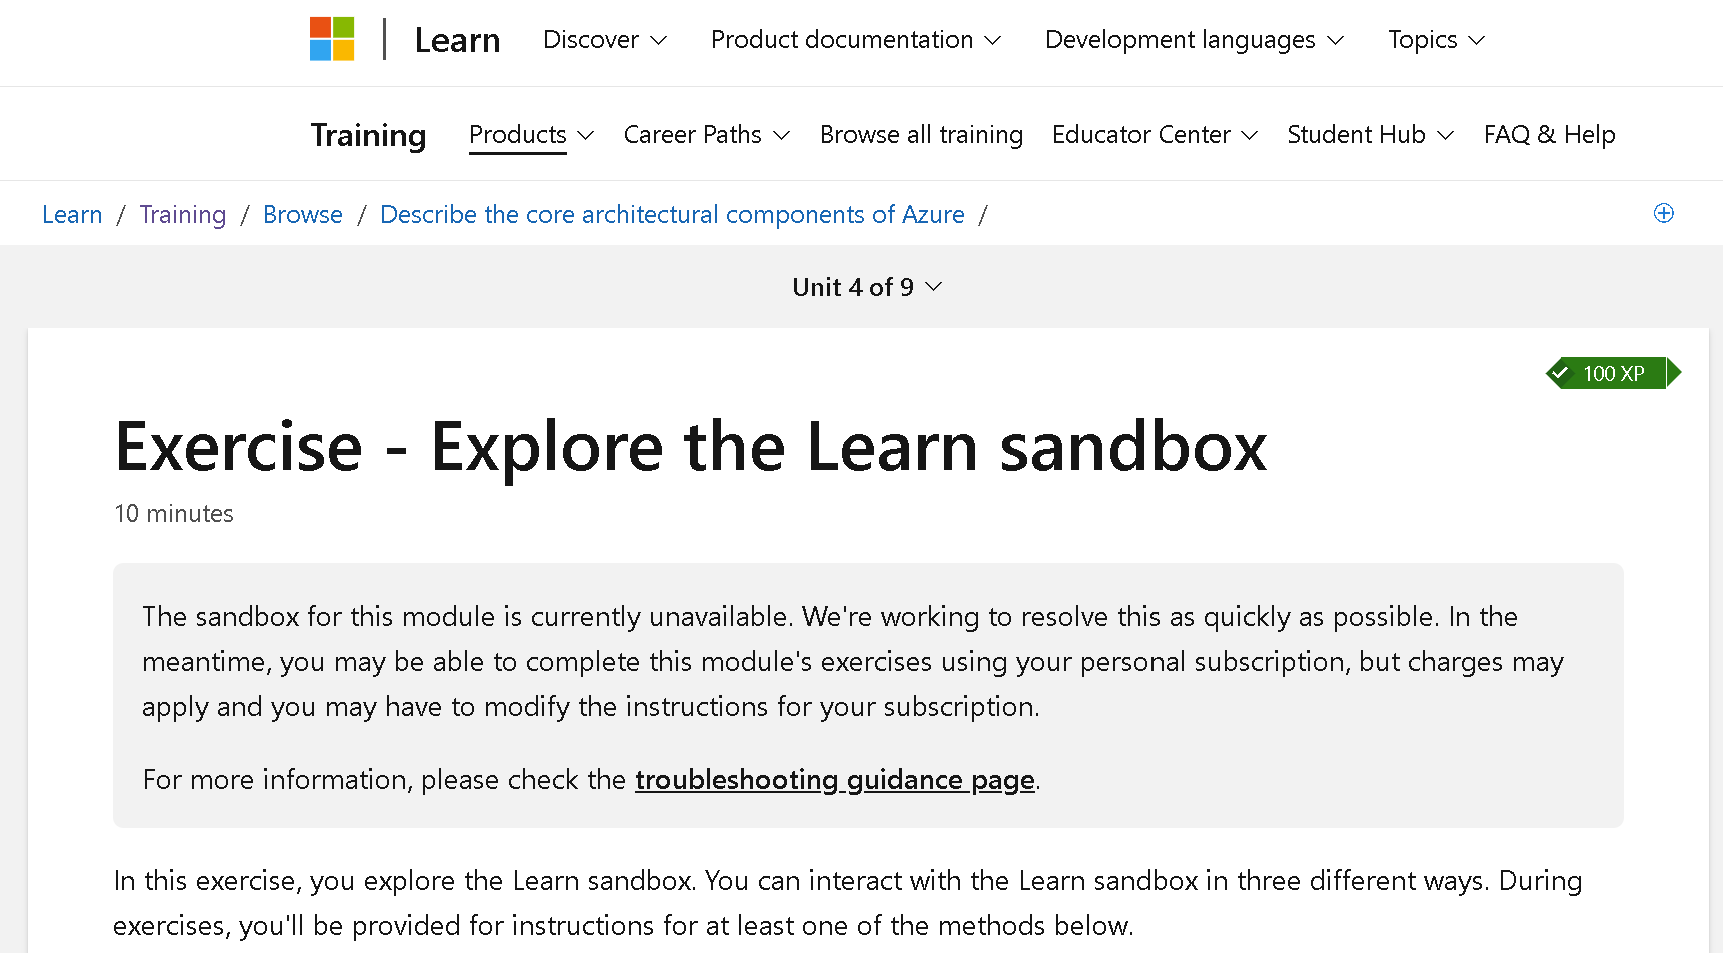
Task: Expand the Educator Center menu
Action: (1155, 135)
